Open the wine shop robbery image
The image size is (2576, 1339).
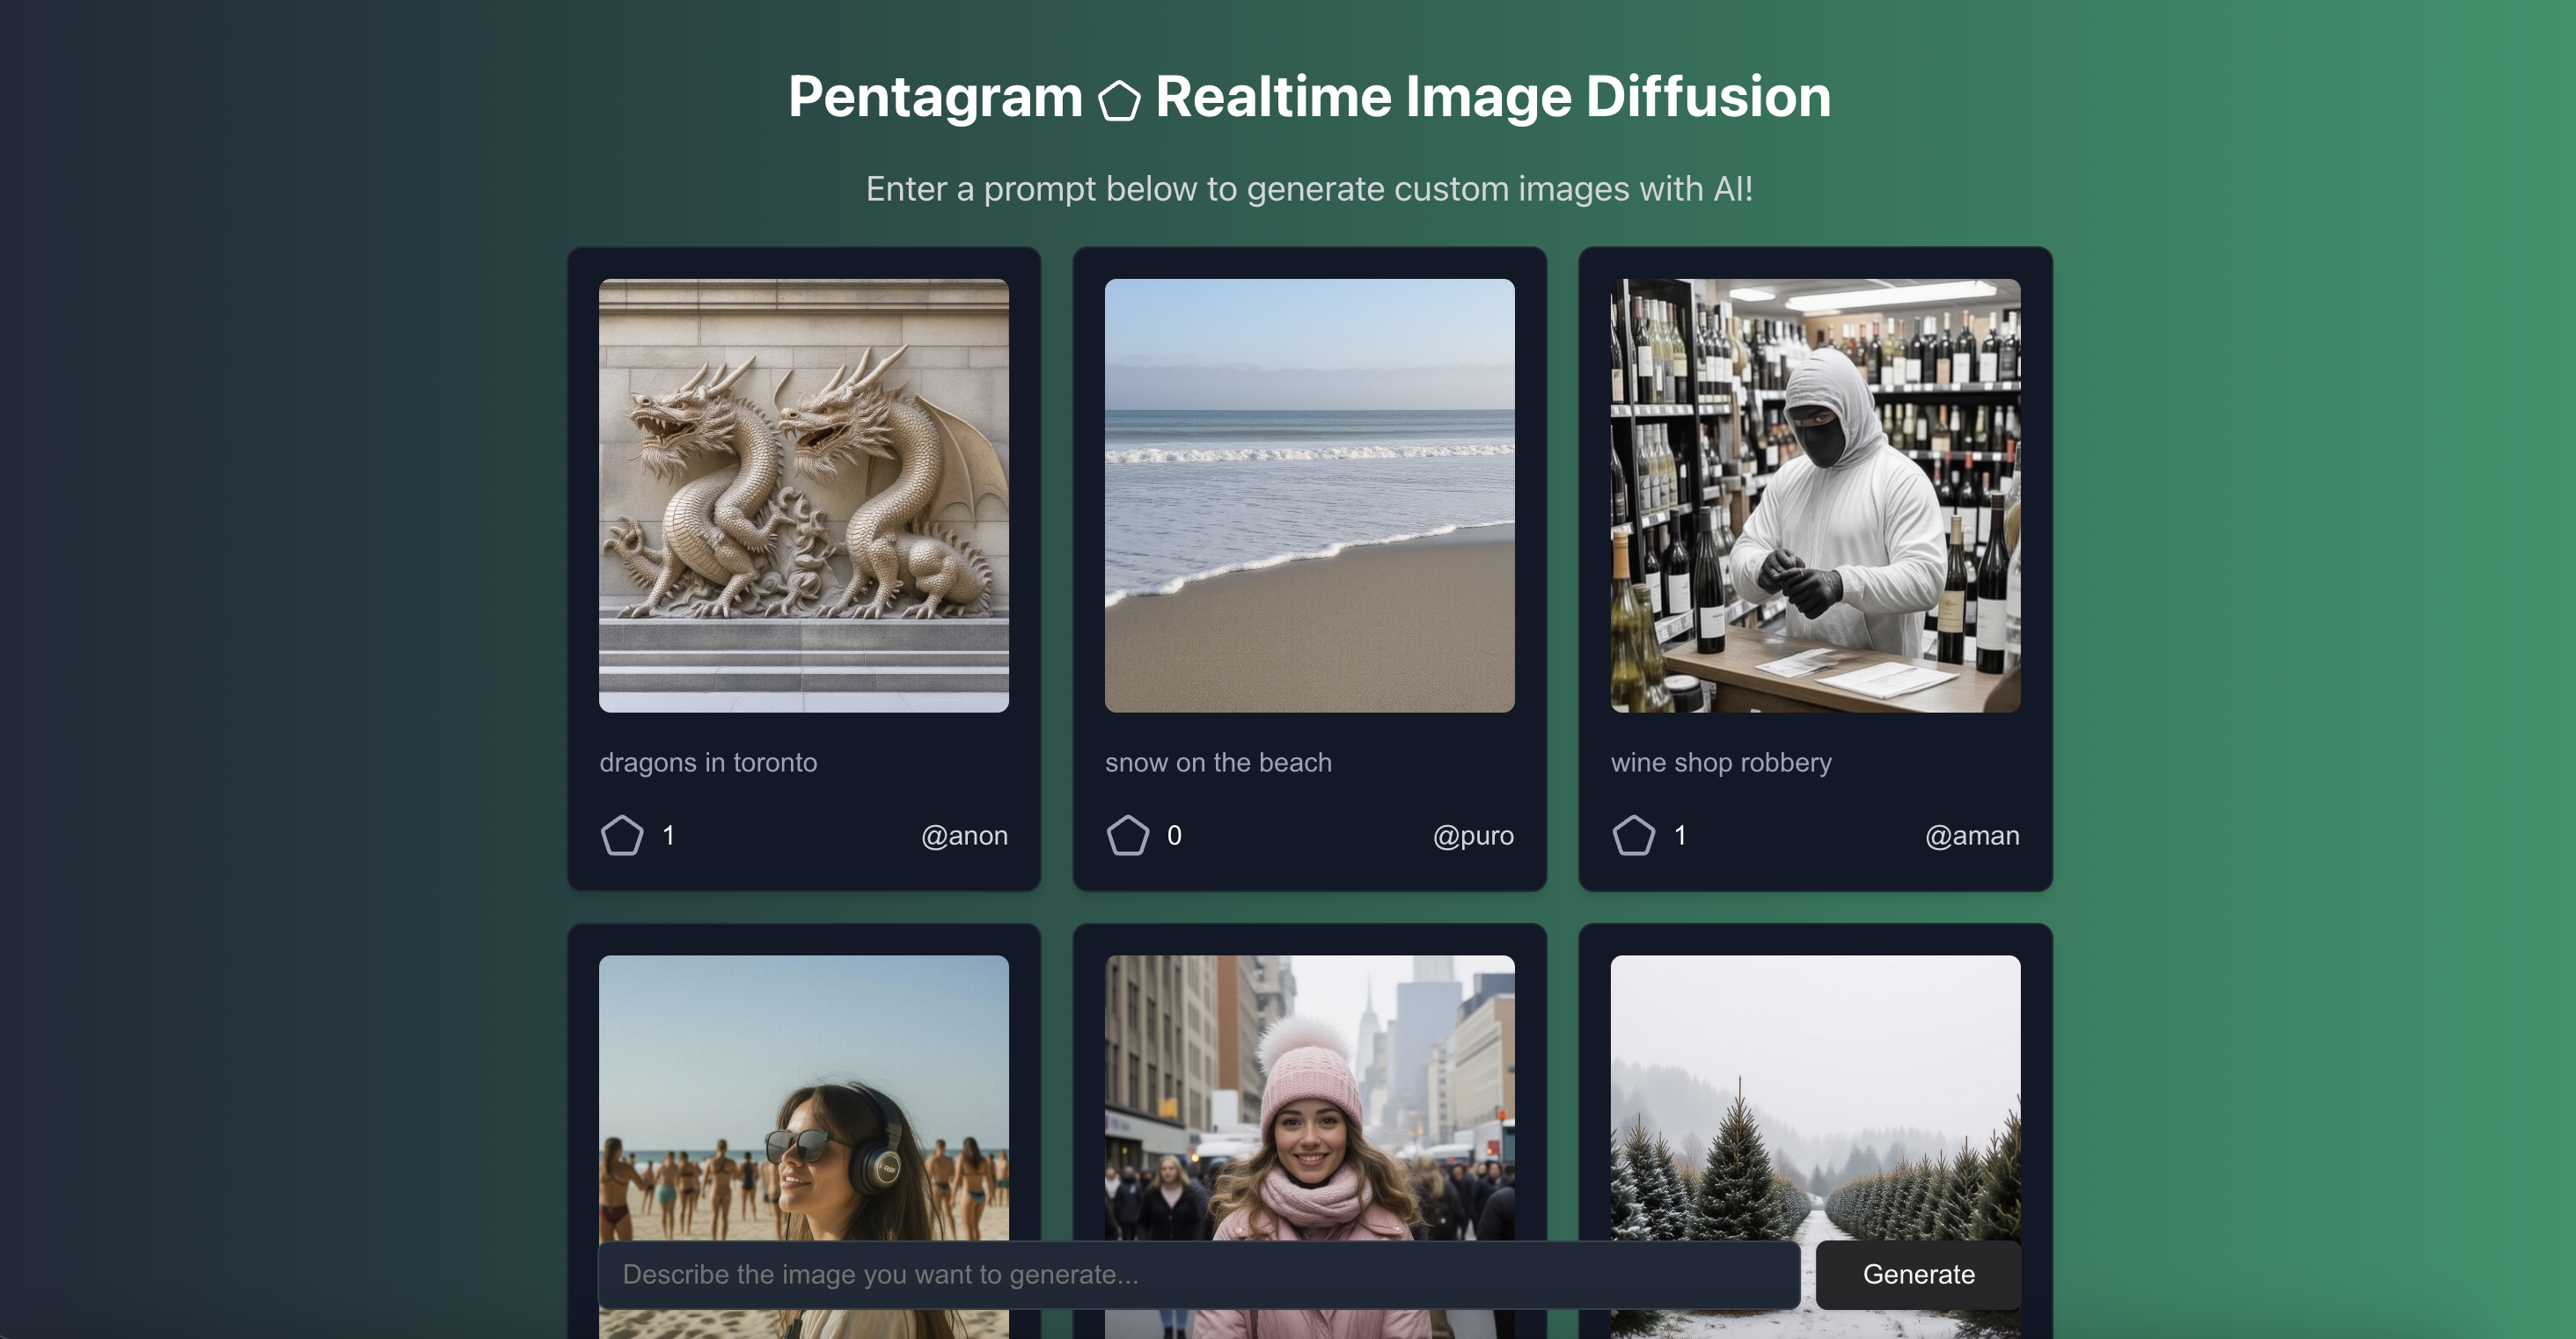point(1814,495)
